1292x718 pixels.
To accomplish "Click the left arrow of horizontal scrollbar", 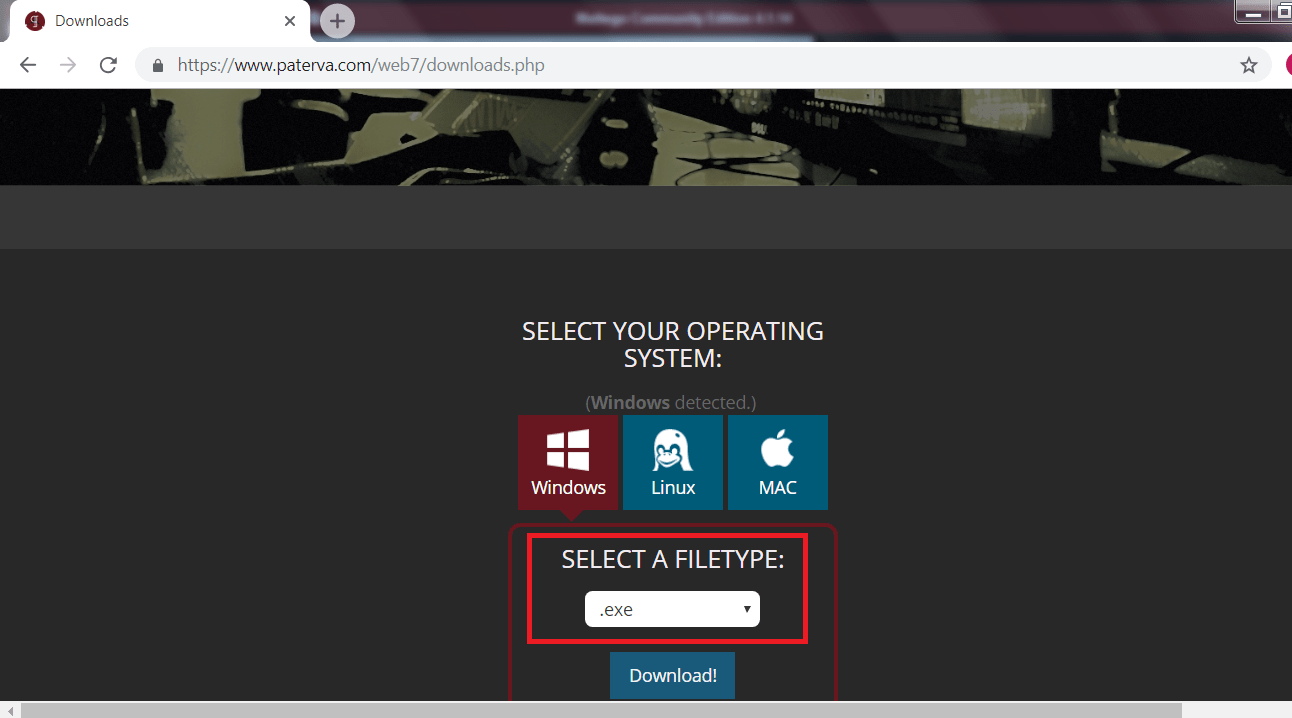I will pyautogui.click(x=9, y=710).
